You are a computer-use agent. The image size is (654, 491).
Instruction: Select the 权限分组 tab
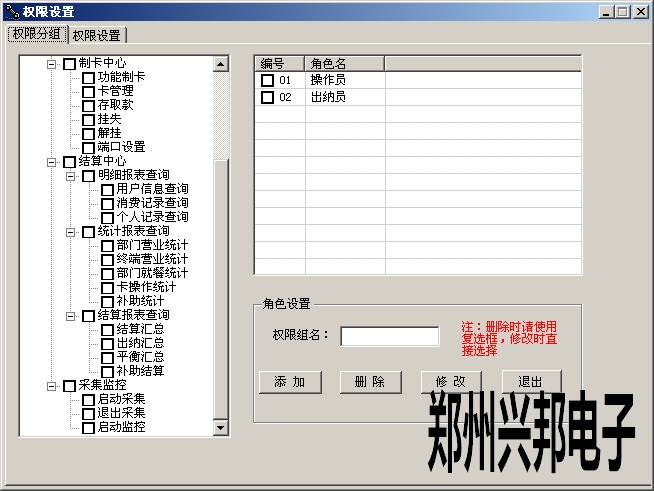pos(37,34)
